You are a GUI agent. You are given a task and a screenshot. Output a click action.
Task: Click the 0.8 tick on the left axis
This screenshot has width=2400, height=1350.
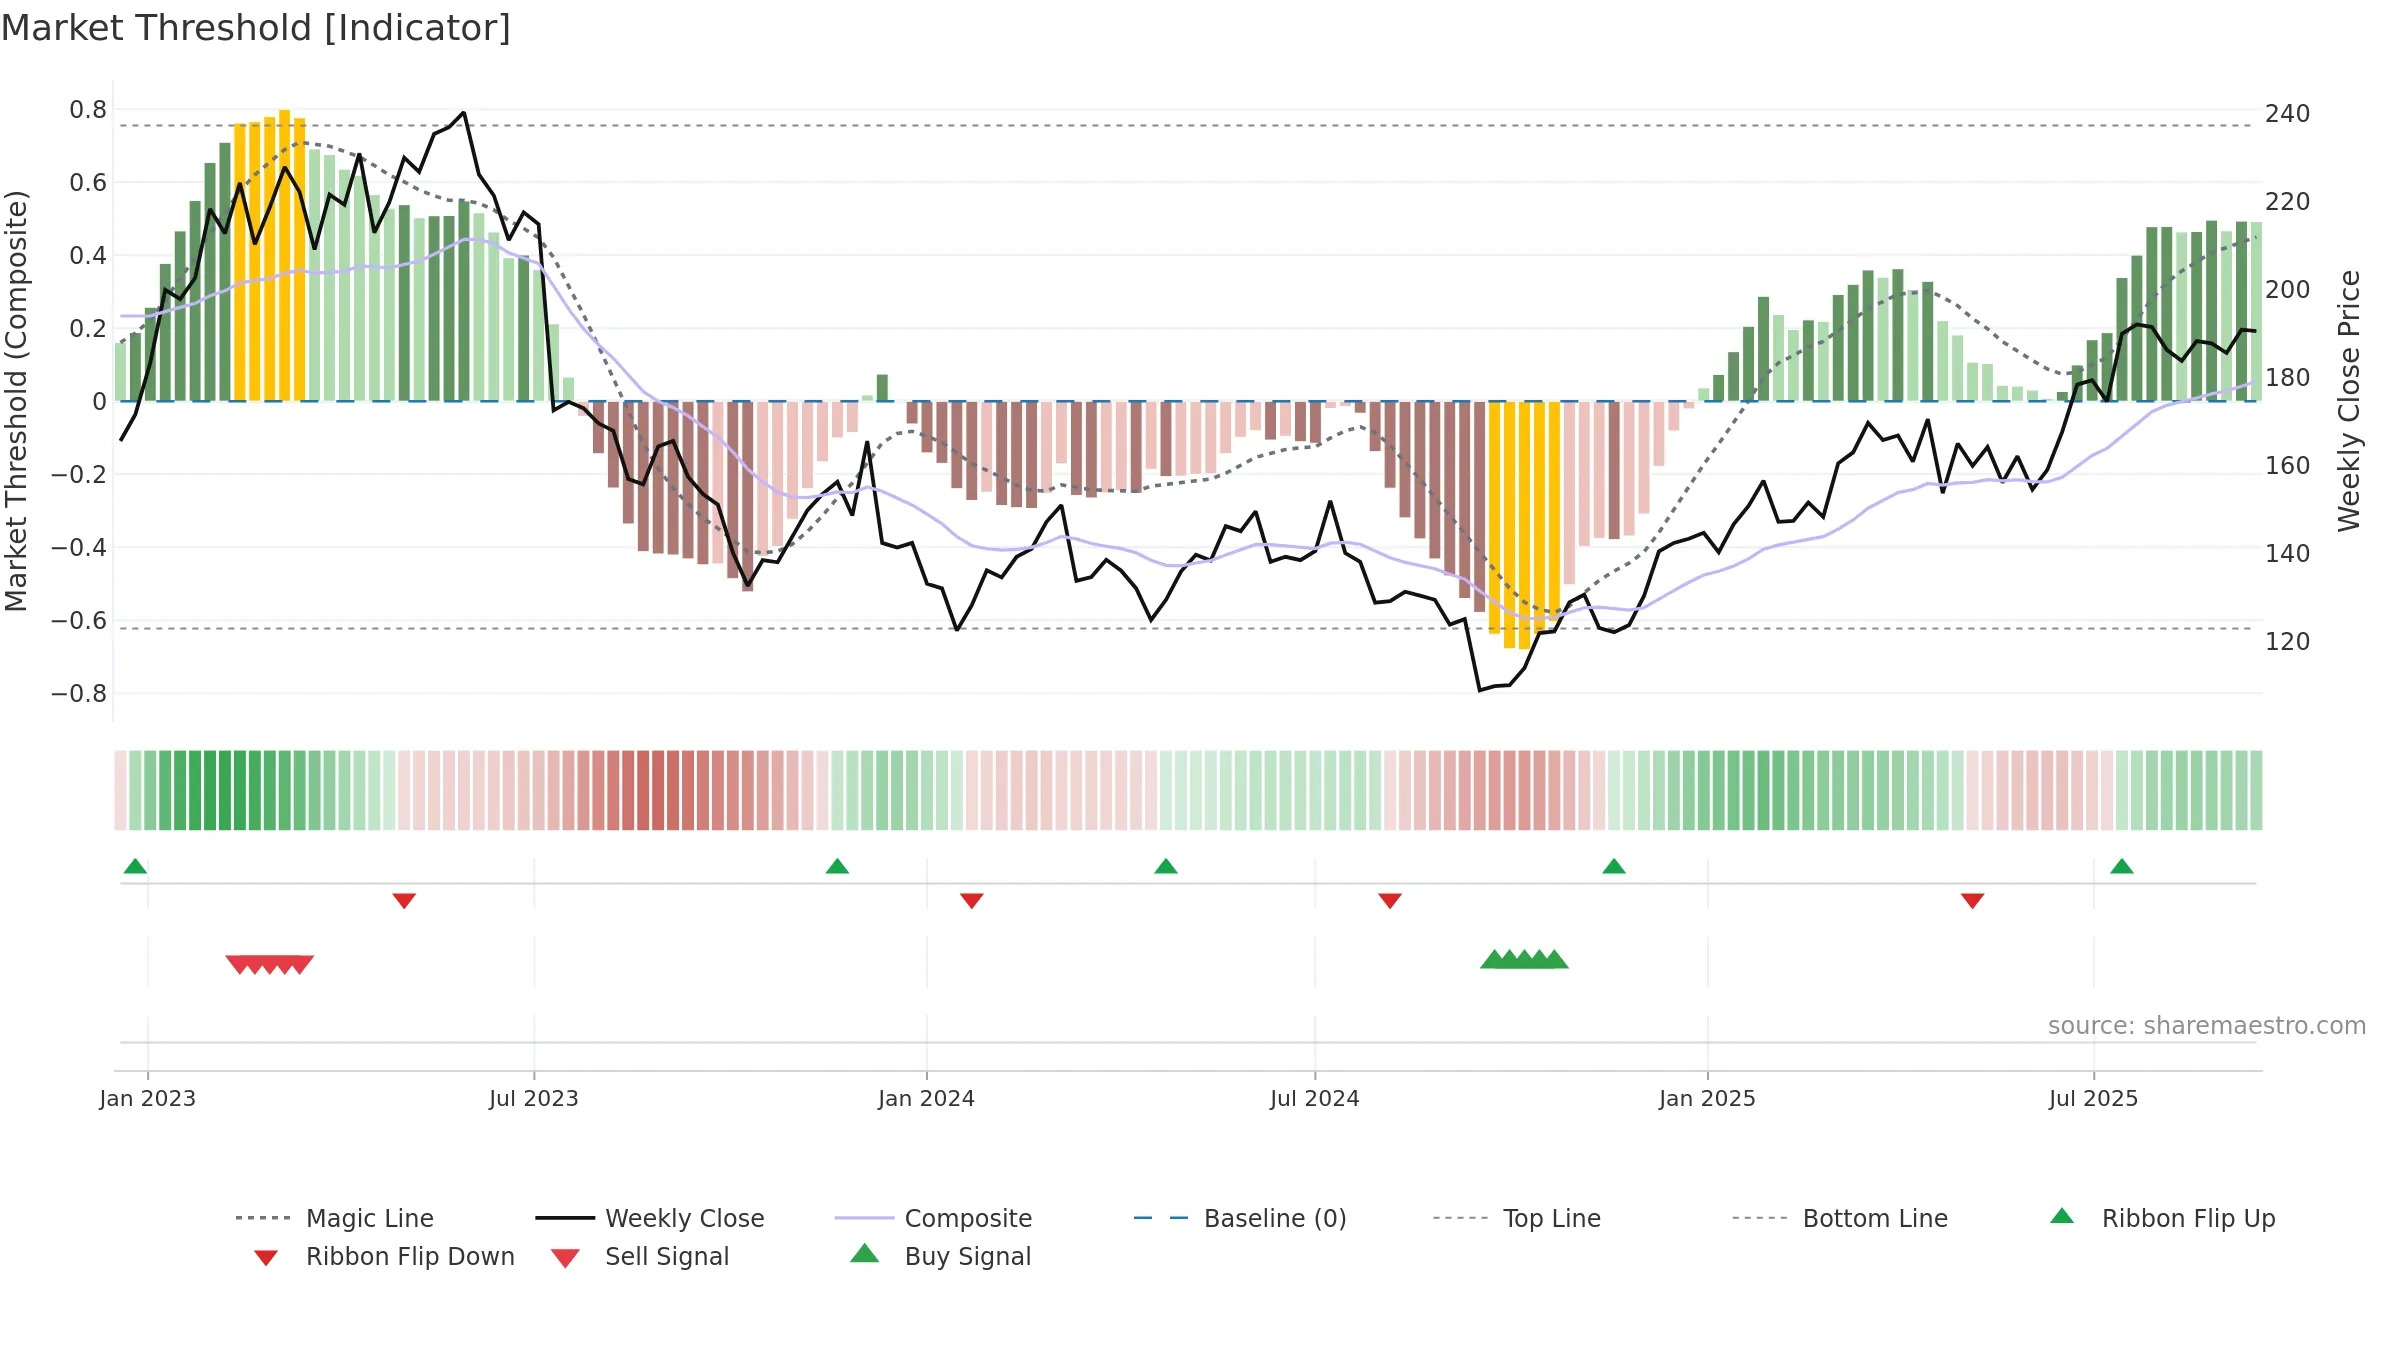pyautogui.click(x=88, y=110)
